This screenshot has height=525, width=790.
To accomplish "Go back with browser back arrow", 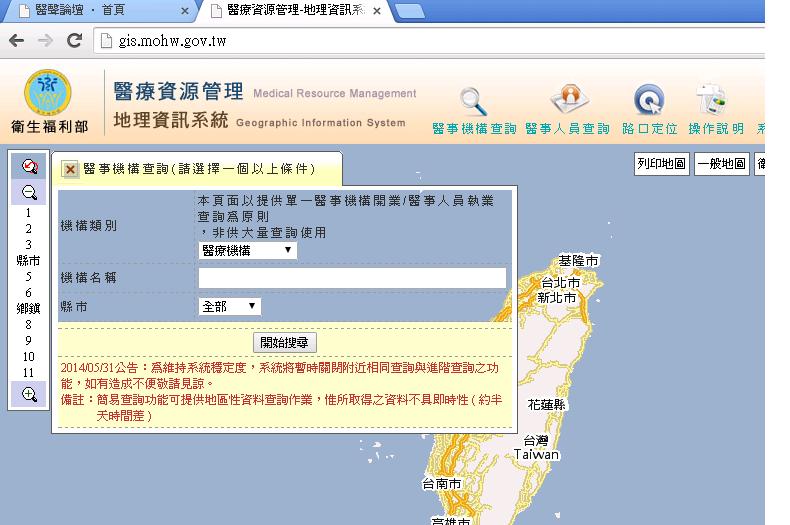I will (x=16, y=41).
